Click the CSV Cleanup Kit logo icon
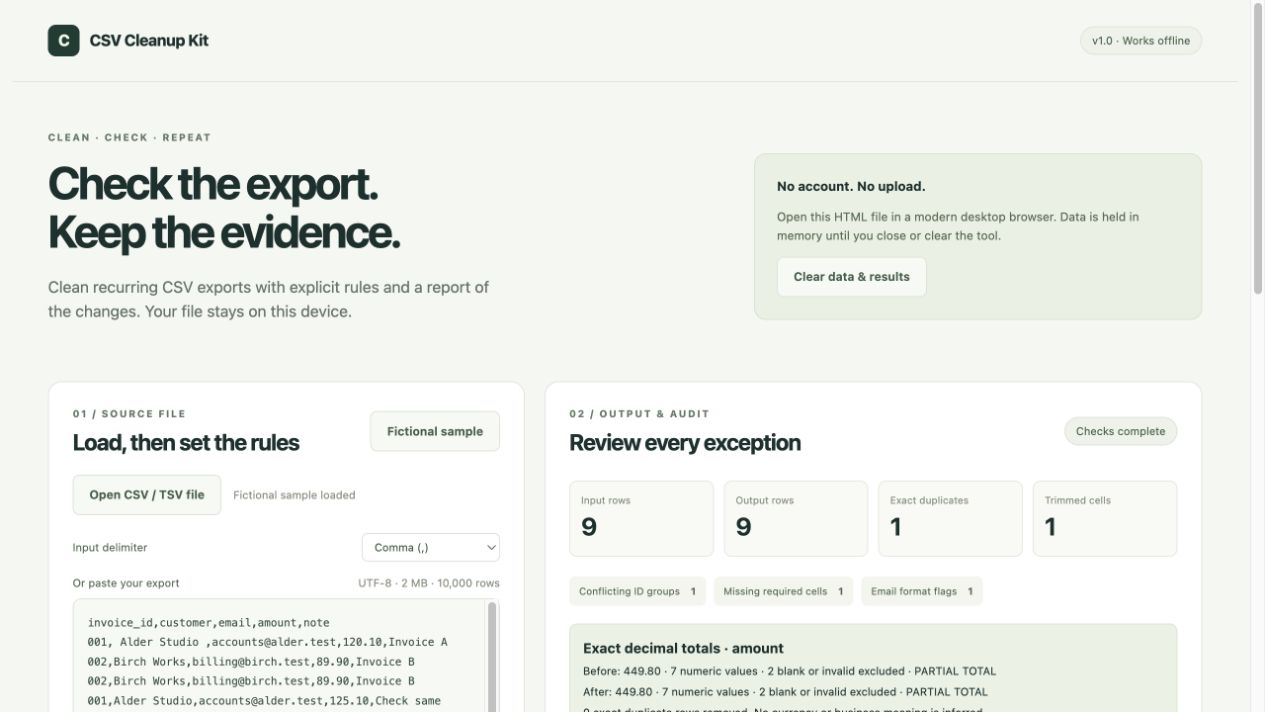This screenshot has width=1265, height=712. click(63, 40)
